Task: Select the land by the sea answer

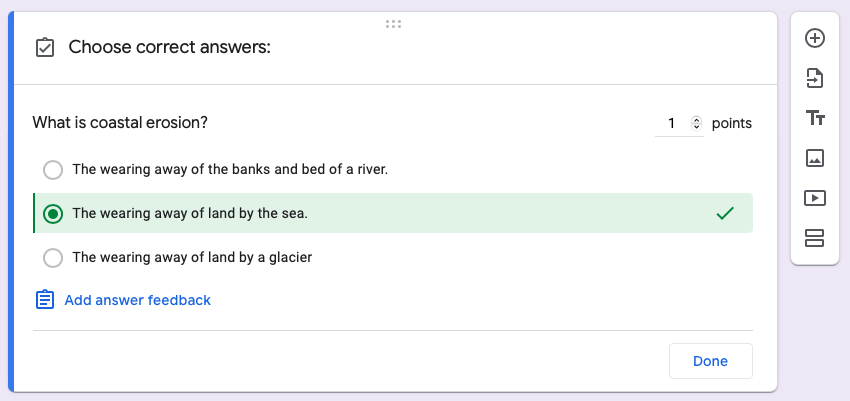Action: tap(53, 214)
